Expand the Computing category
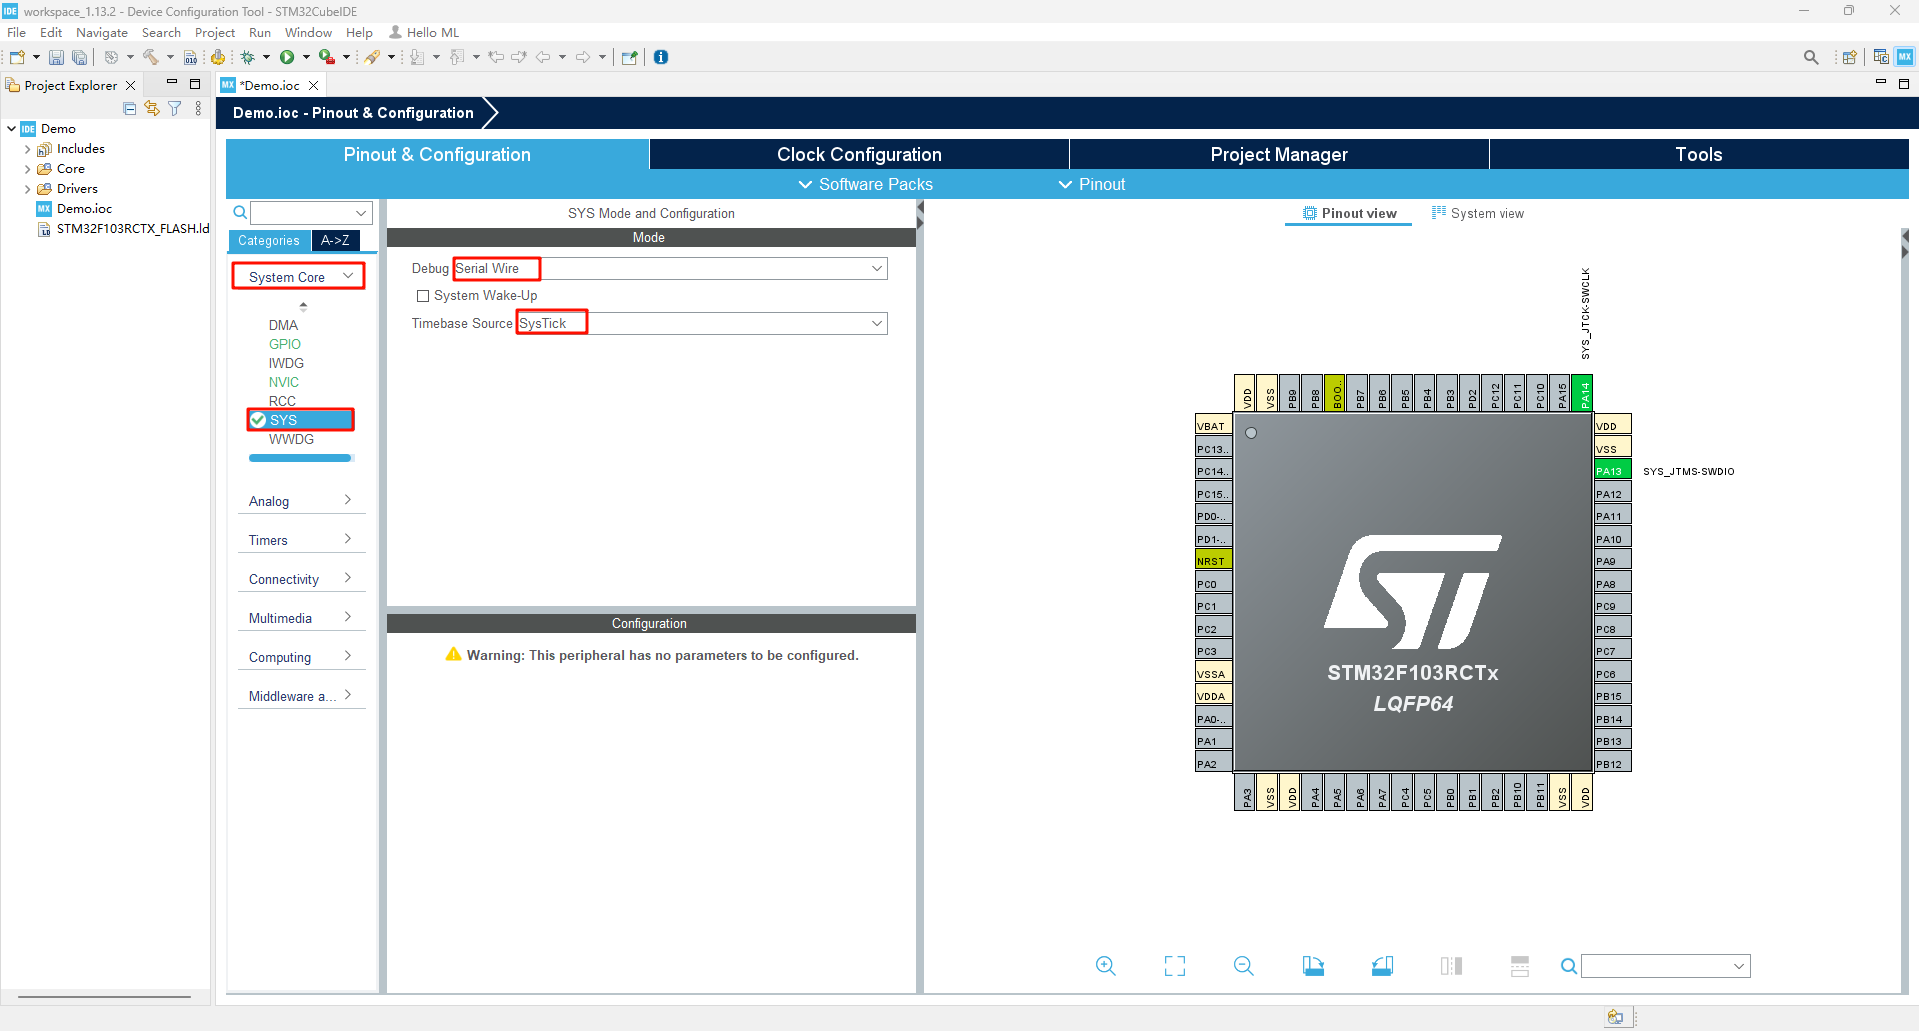This screenshot has width=1919, height=1031. click(x=301, y=657)
